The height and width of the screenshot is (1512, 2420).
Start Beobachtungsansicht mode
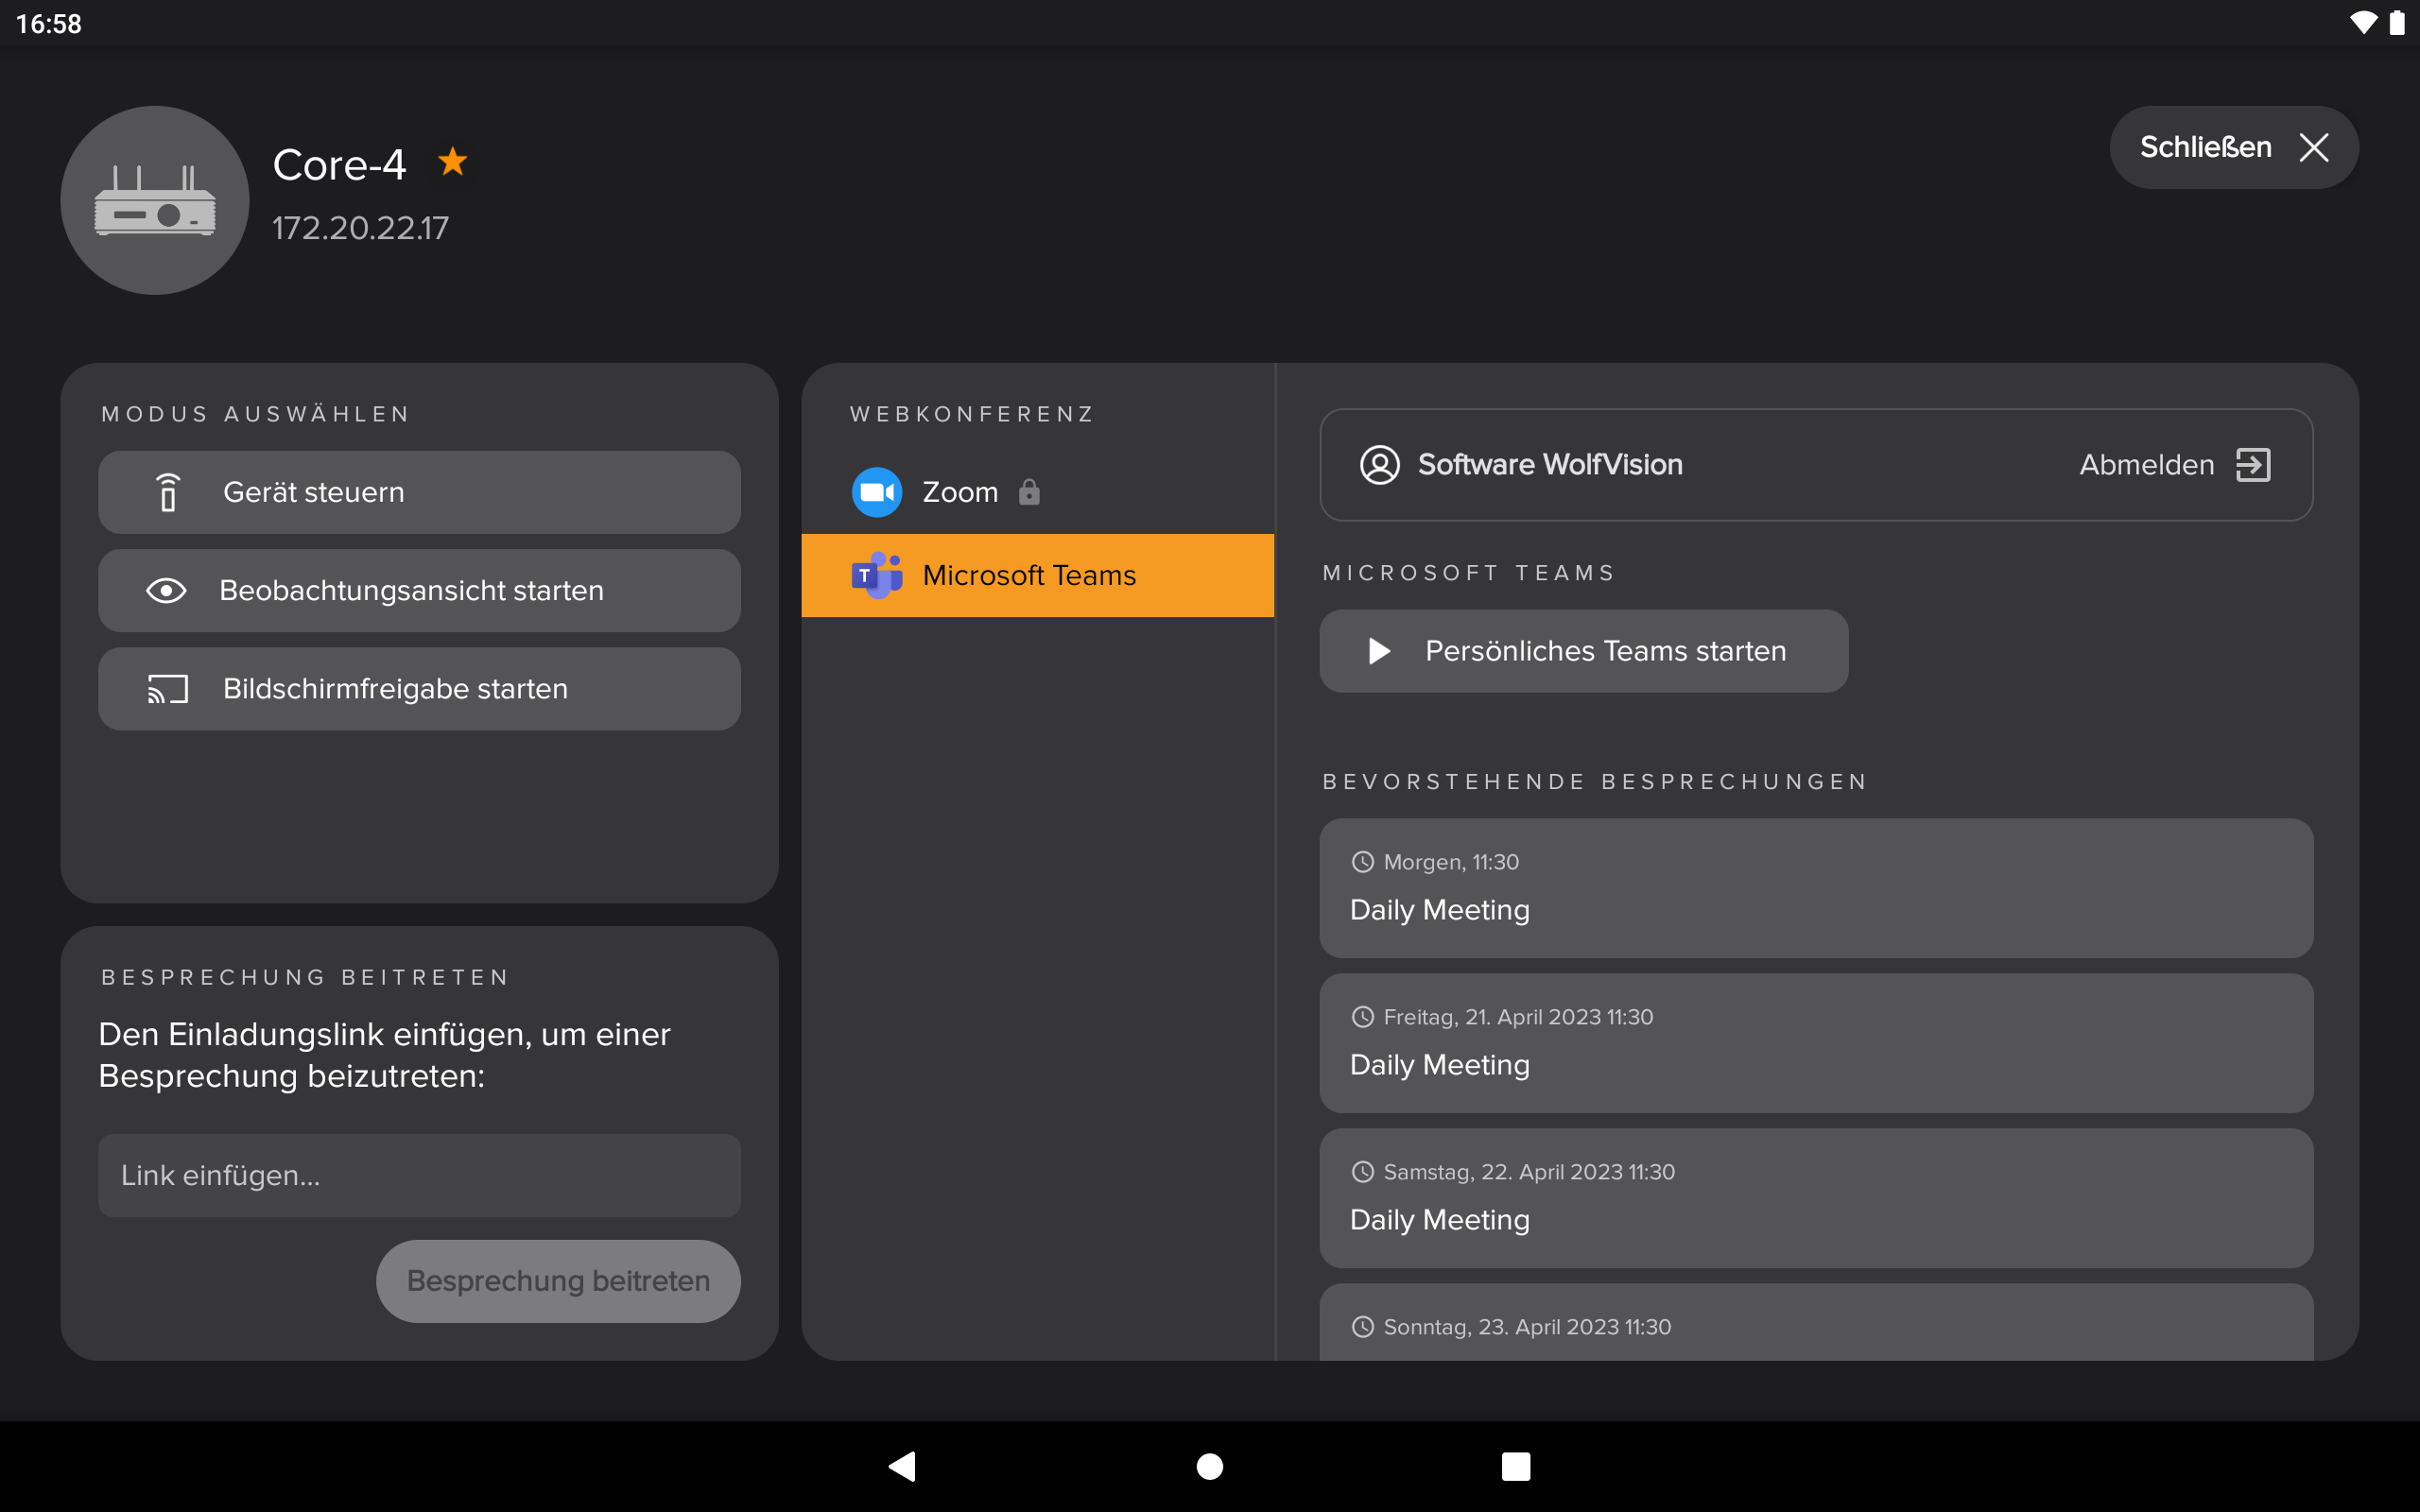(x=419, y=590)
